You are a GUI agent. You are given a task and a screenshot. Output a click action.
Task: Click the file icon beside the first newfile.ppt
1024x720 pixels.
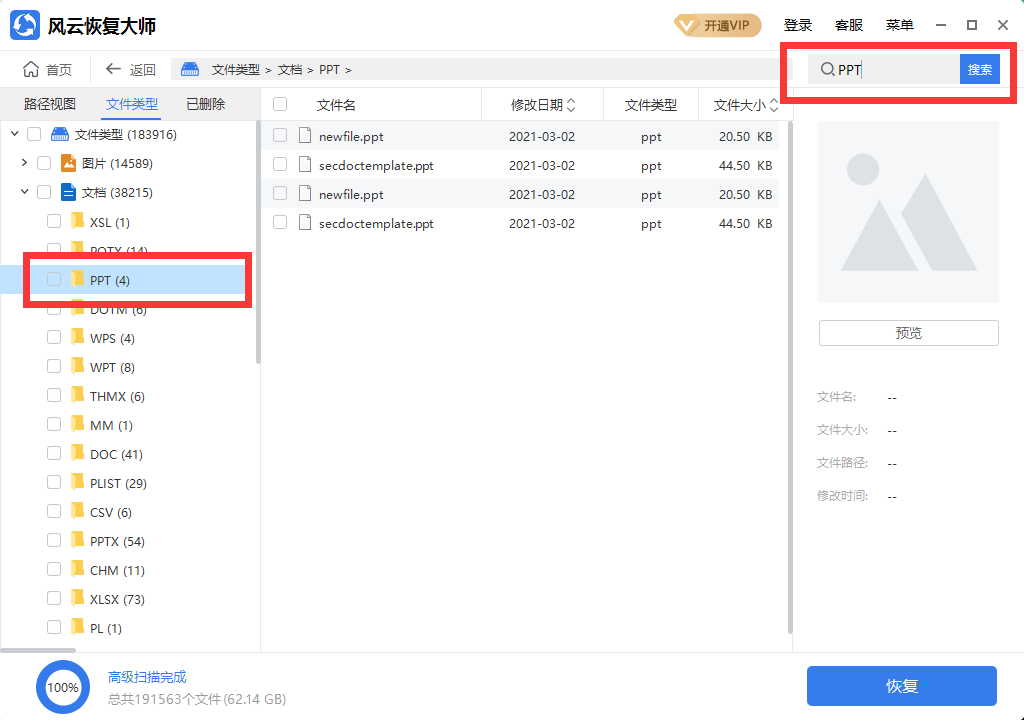(305, 136)
